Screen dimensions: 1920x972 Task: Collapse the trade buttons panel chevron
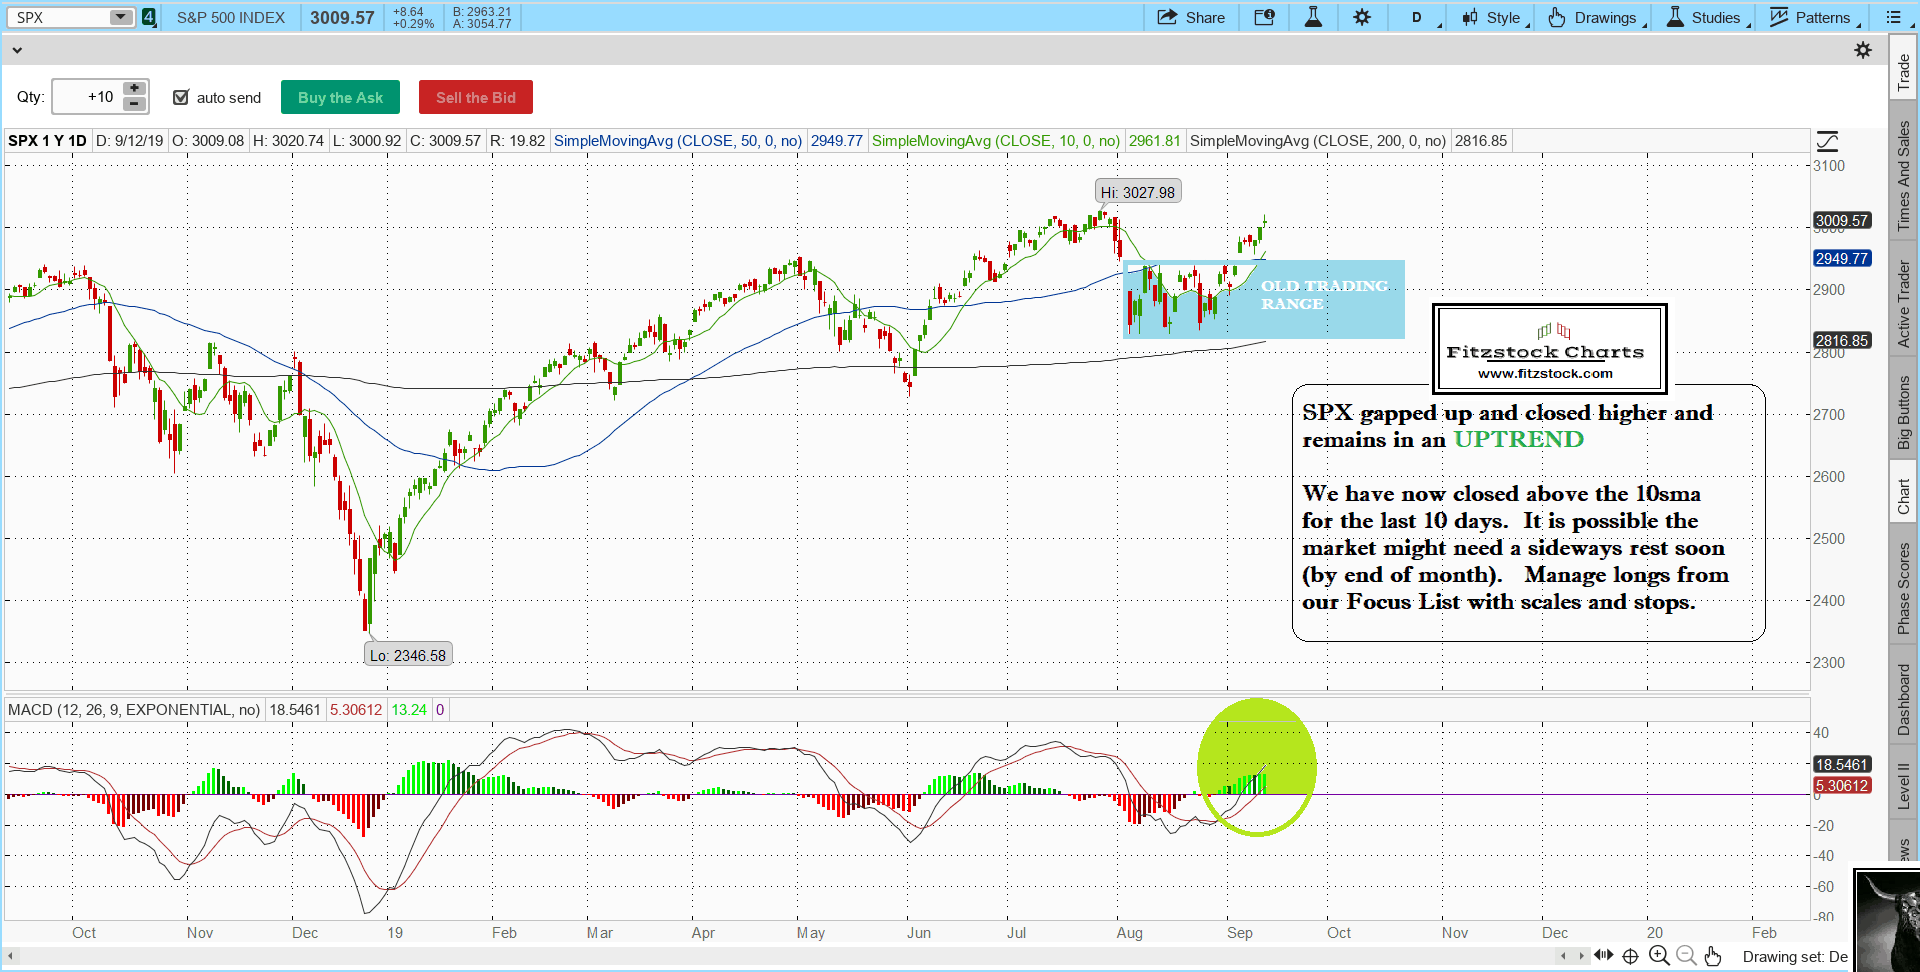coord(17,50)
